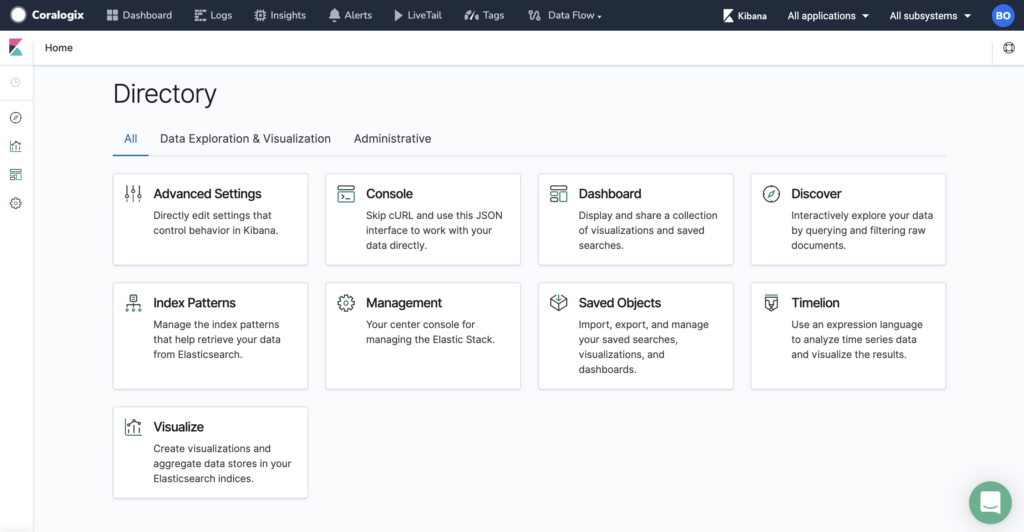Viewport: 1024px width, 532px height.
Task: Click the Home breadcrumb
Action: (59, 48)
